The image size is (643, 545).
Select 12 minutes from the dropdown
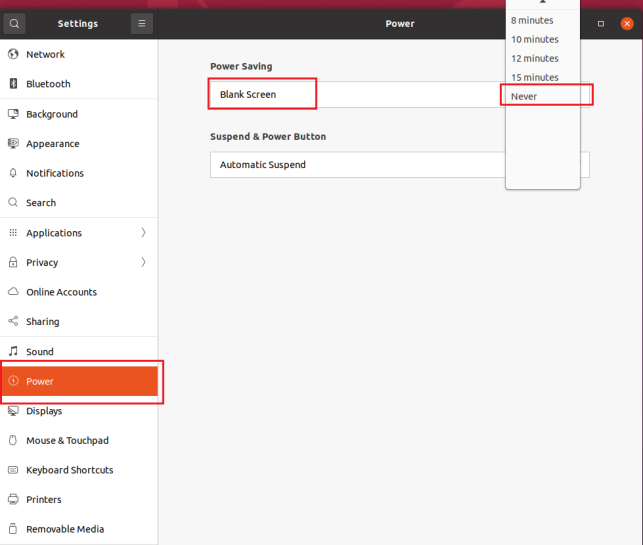click(543, 58)
